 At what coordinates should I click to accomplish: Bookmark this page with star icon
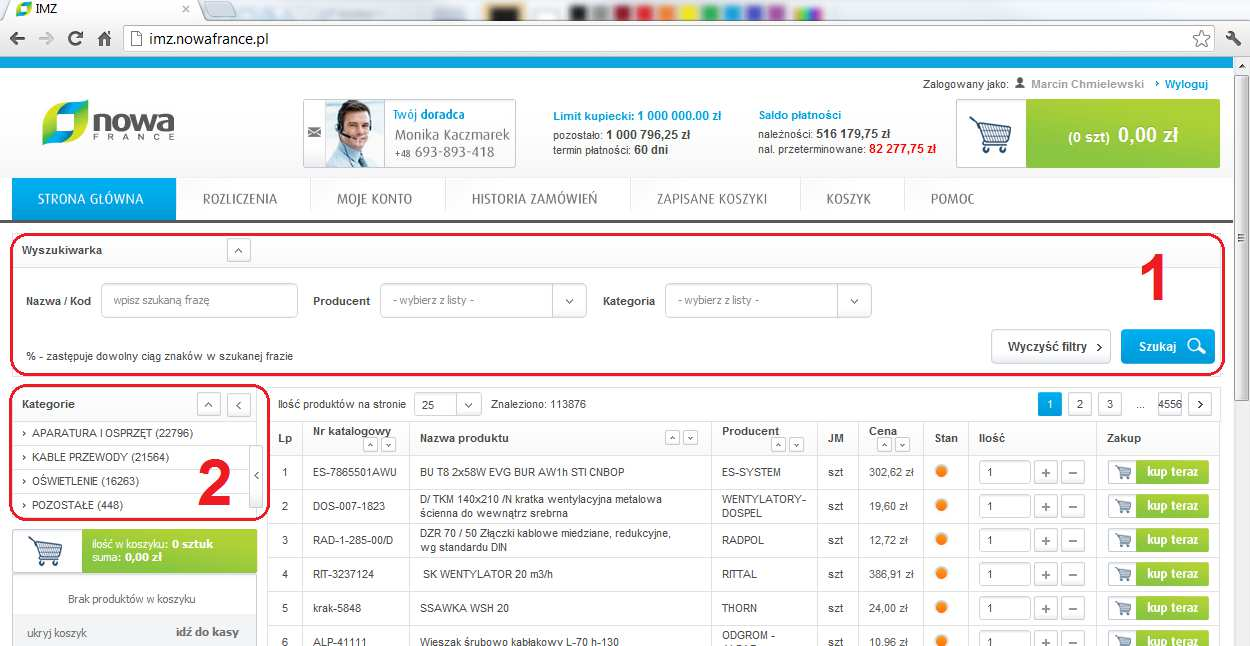point(1201,39)
